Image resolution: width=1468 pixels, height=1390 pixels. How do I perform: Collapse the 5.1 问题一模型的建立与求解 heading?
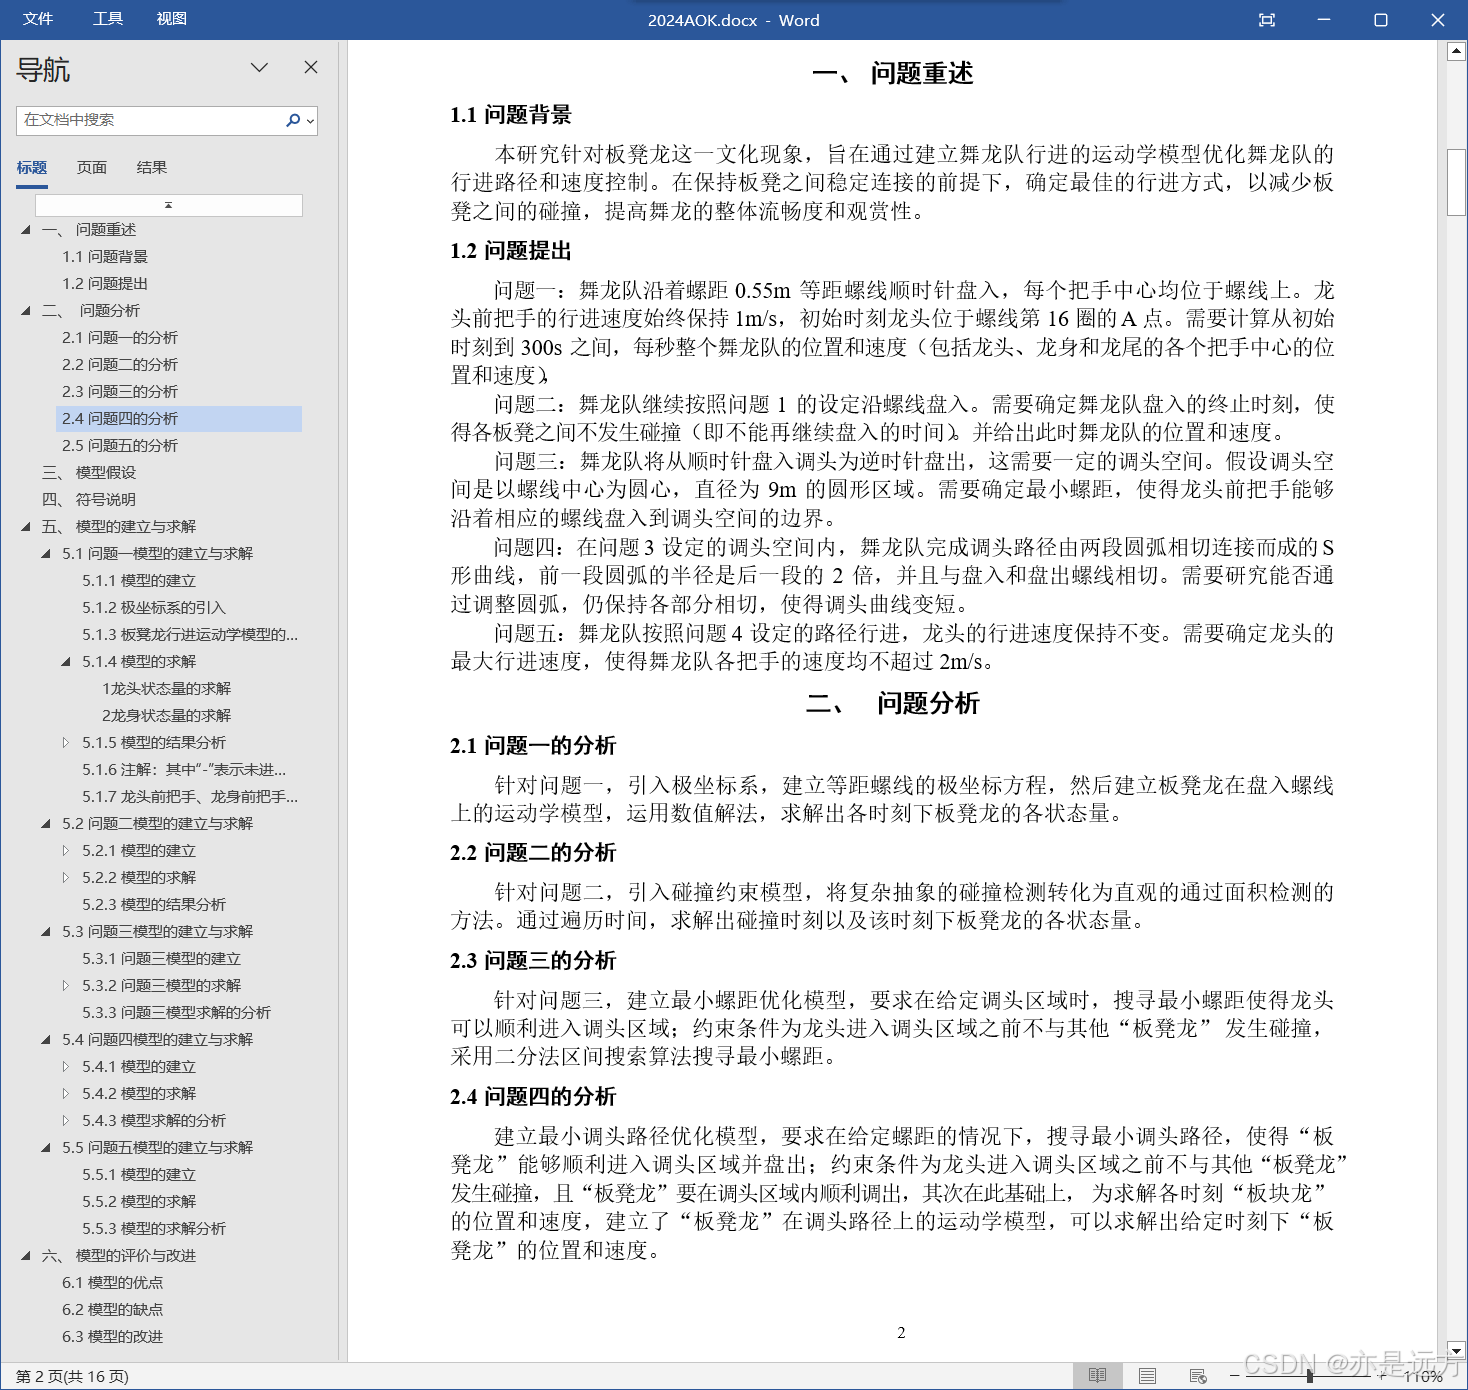click(x=46, y=554)
